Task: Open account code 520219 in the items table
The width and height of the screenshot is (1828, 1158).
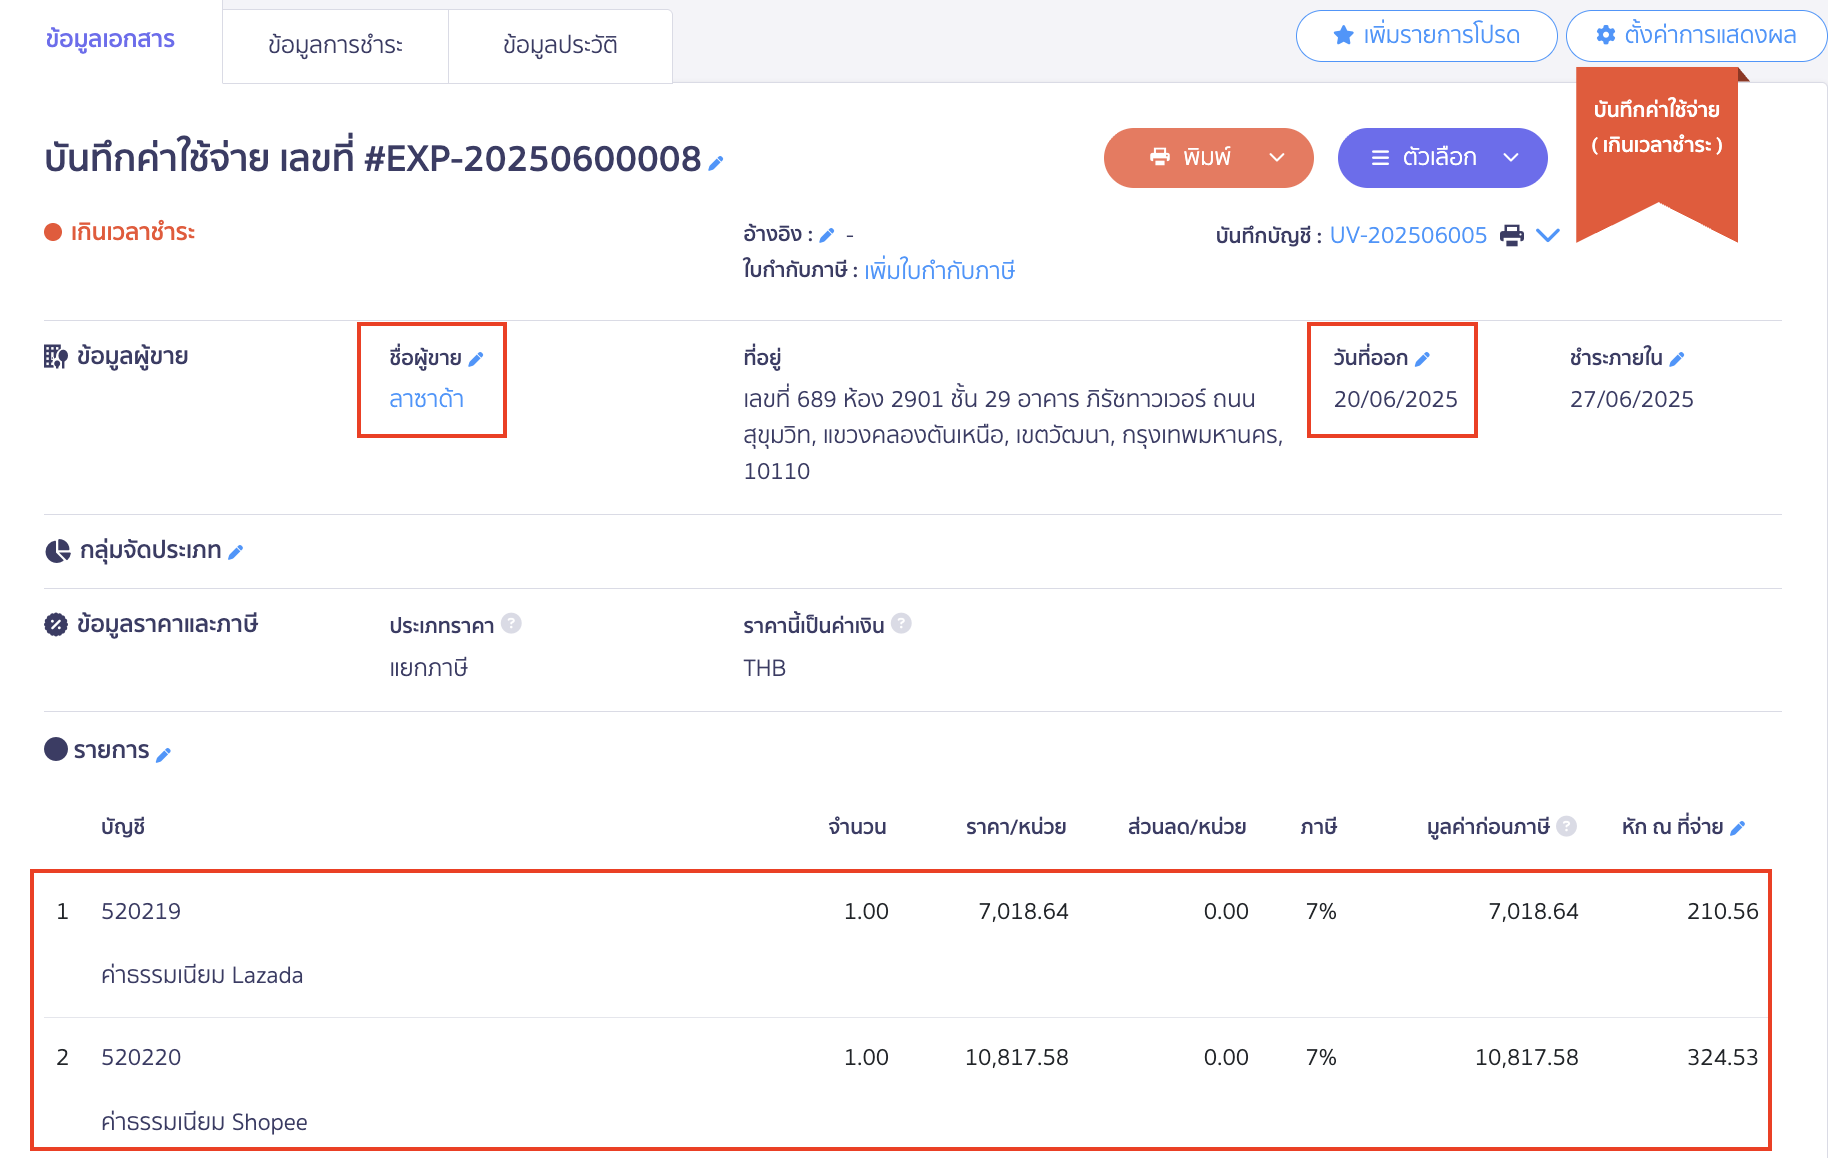Action: click(141, 911)
